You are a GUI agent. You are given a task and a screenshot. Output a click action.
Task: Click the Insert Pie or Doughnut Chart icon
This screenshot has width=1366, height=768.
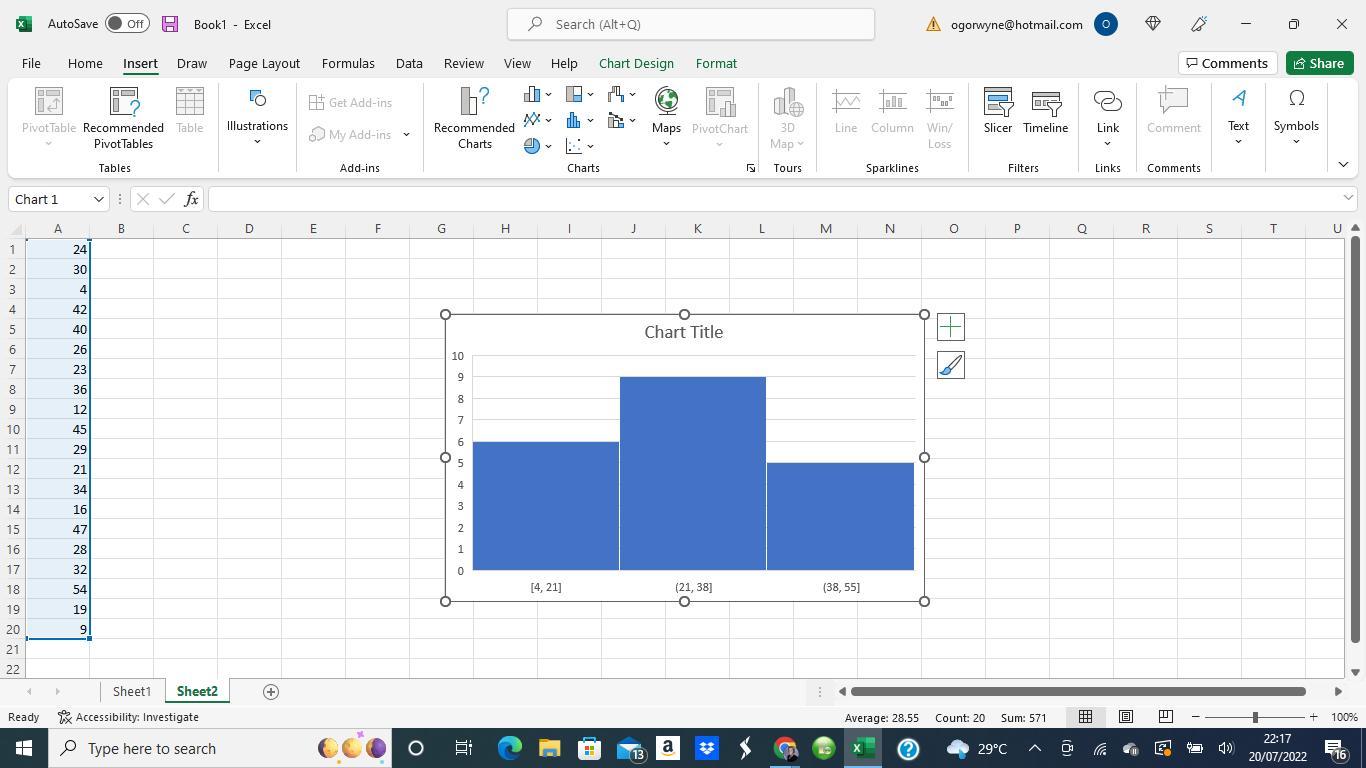(x=532, y=146)
